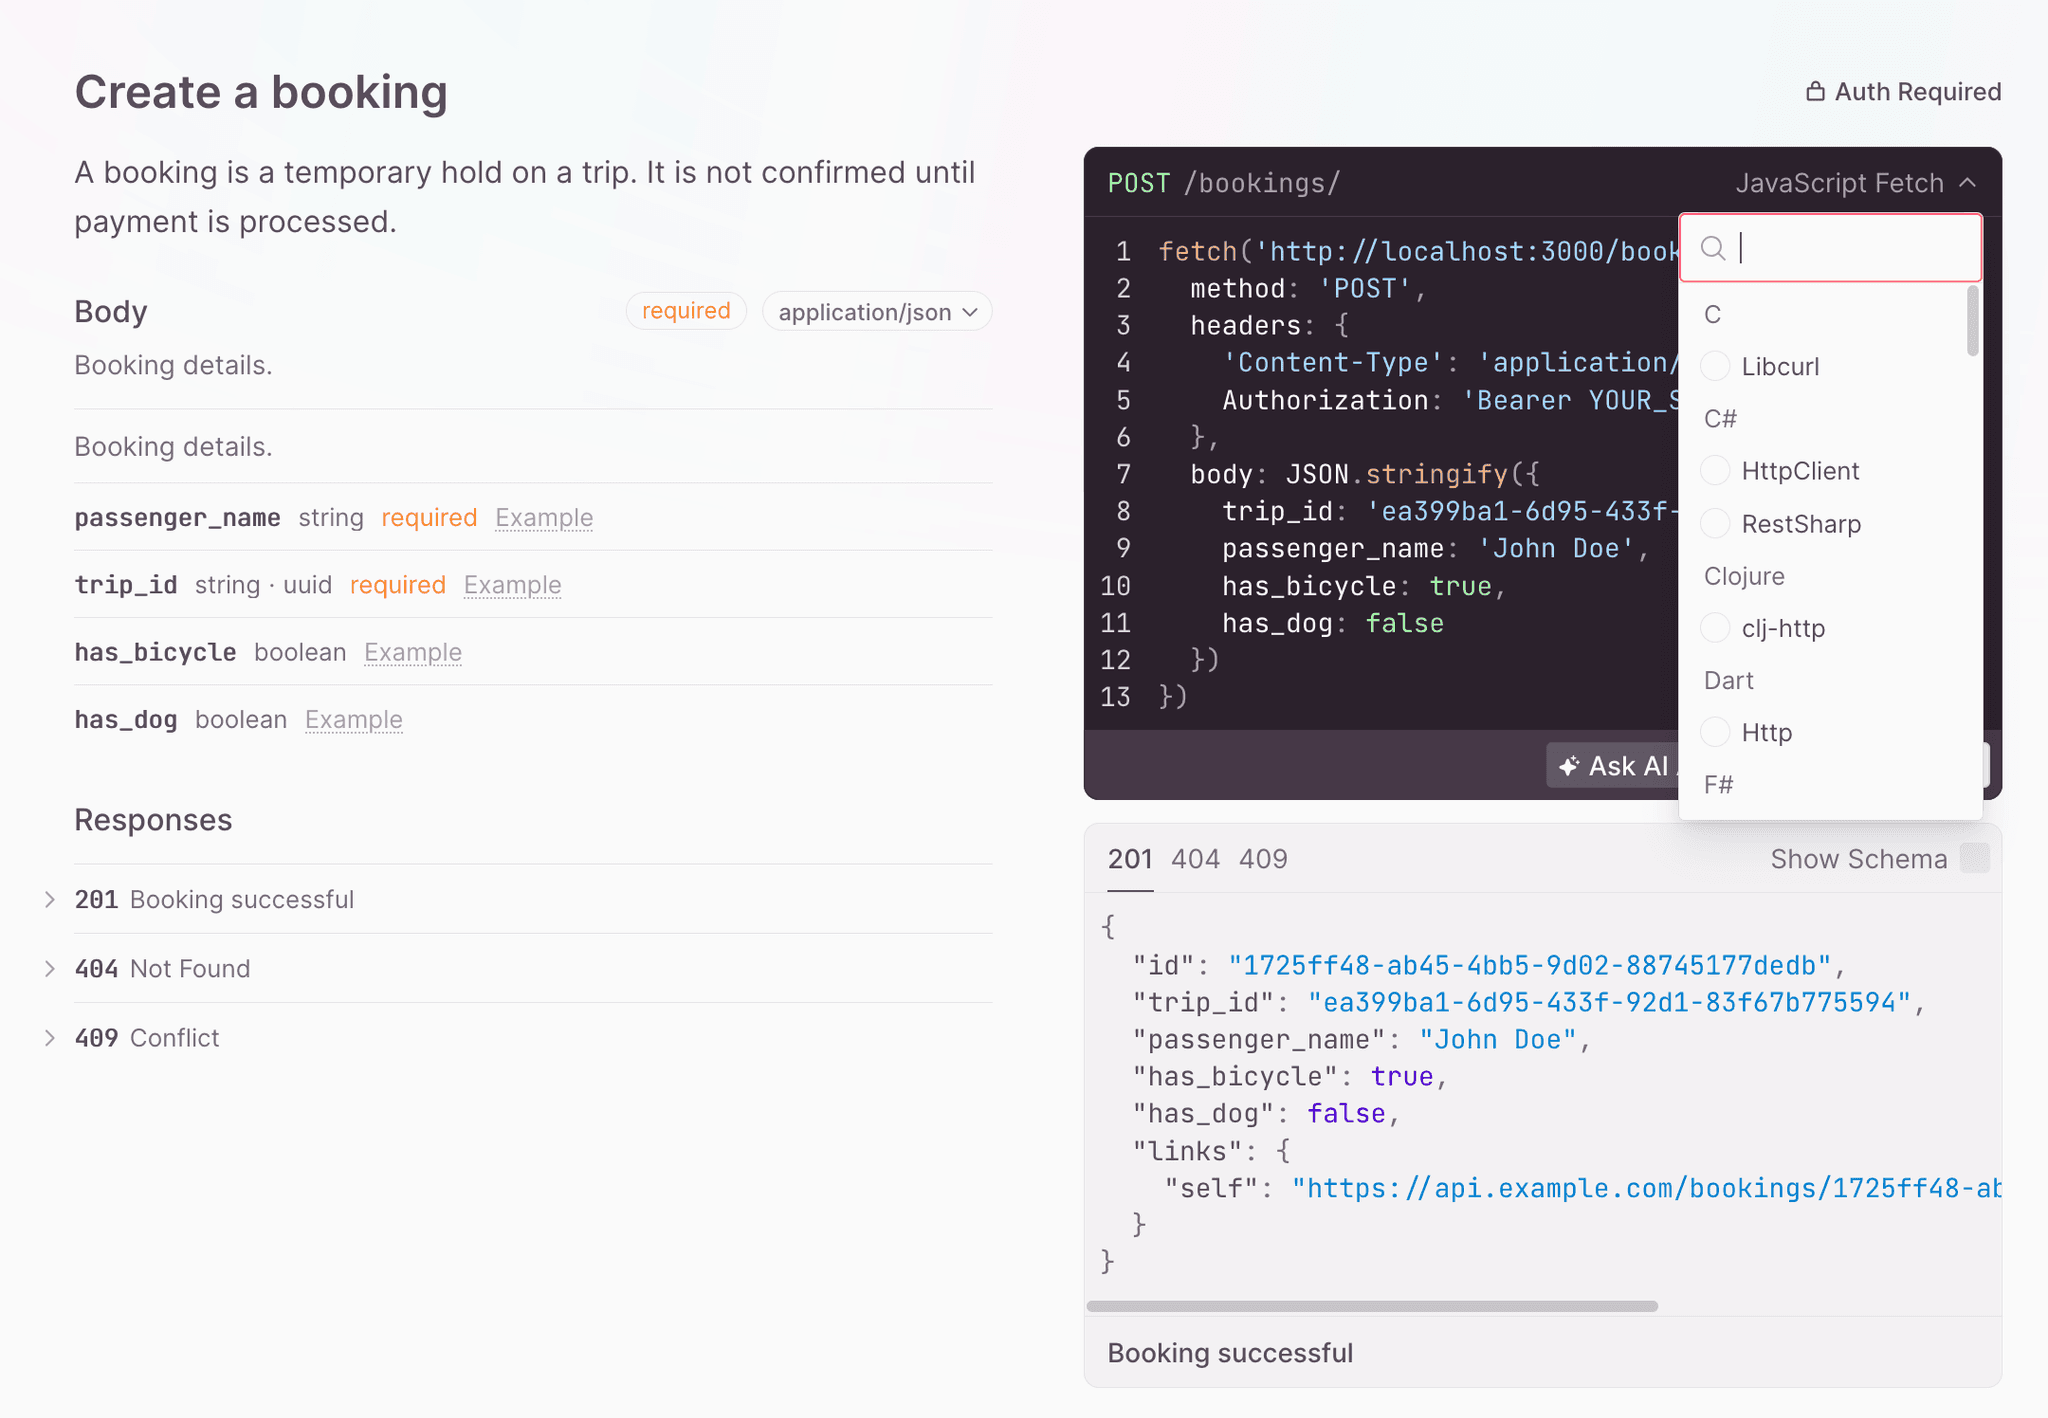Click the trip_id field name
Viewport: 2048px width, 1418px height.
tap(126, 585)
